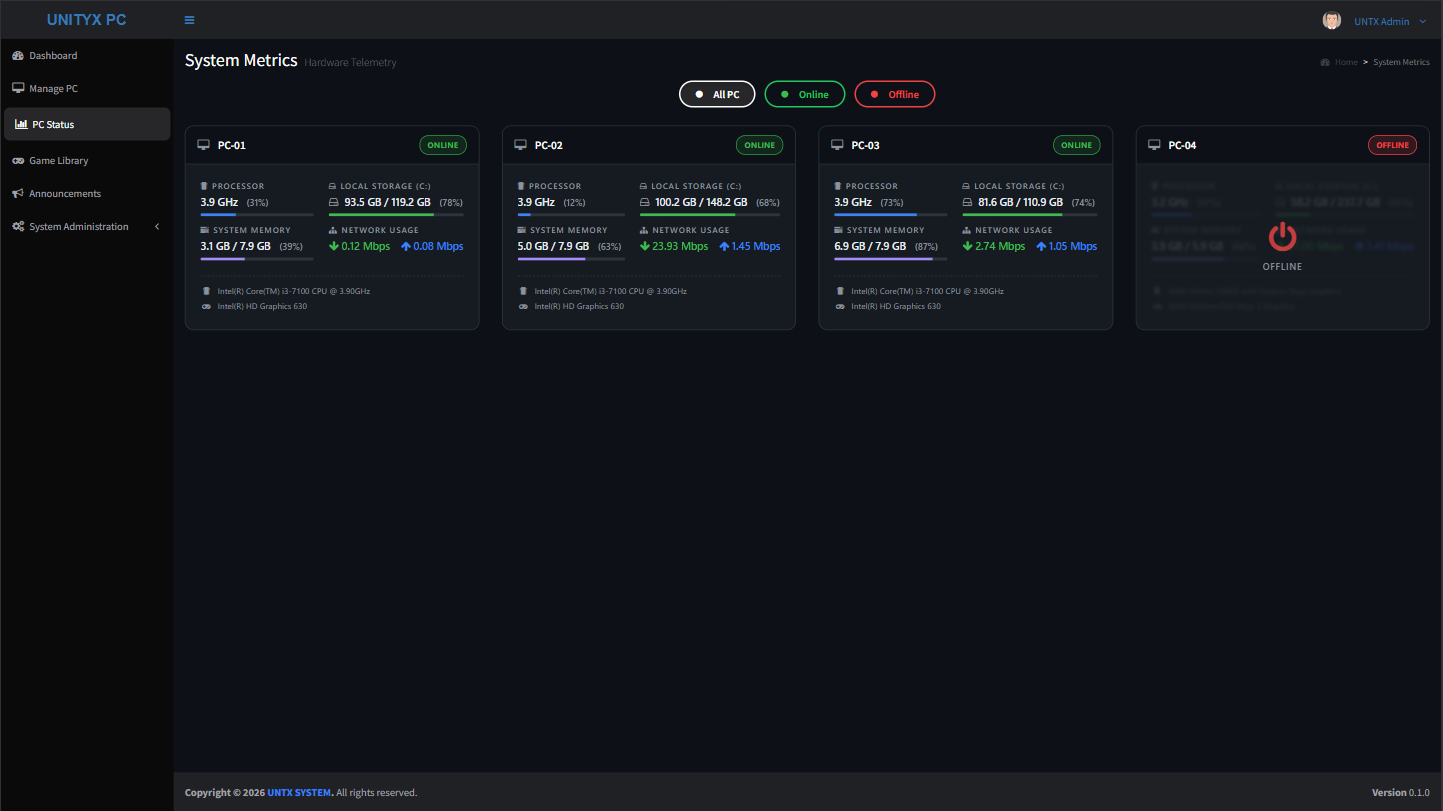Click the PC-01 system memory usage bar

257,258
